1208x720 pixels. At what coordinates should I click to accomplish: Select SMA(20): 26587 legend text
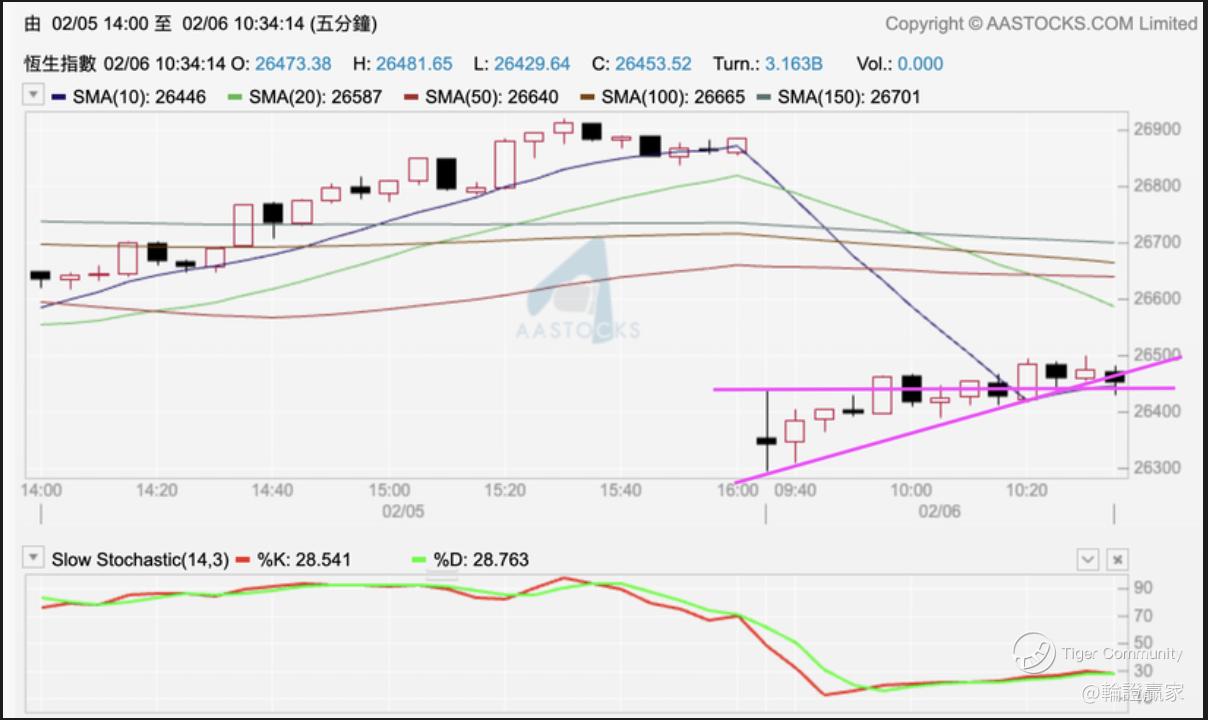tap(315, 97)
